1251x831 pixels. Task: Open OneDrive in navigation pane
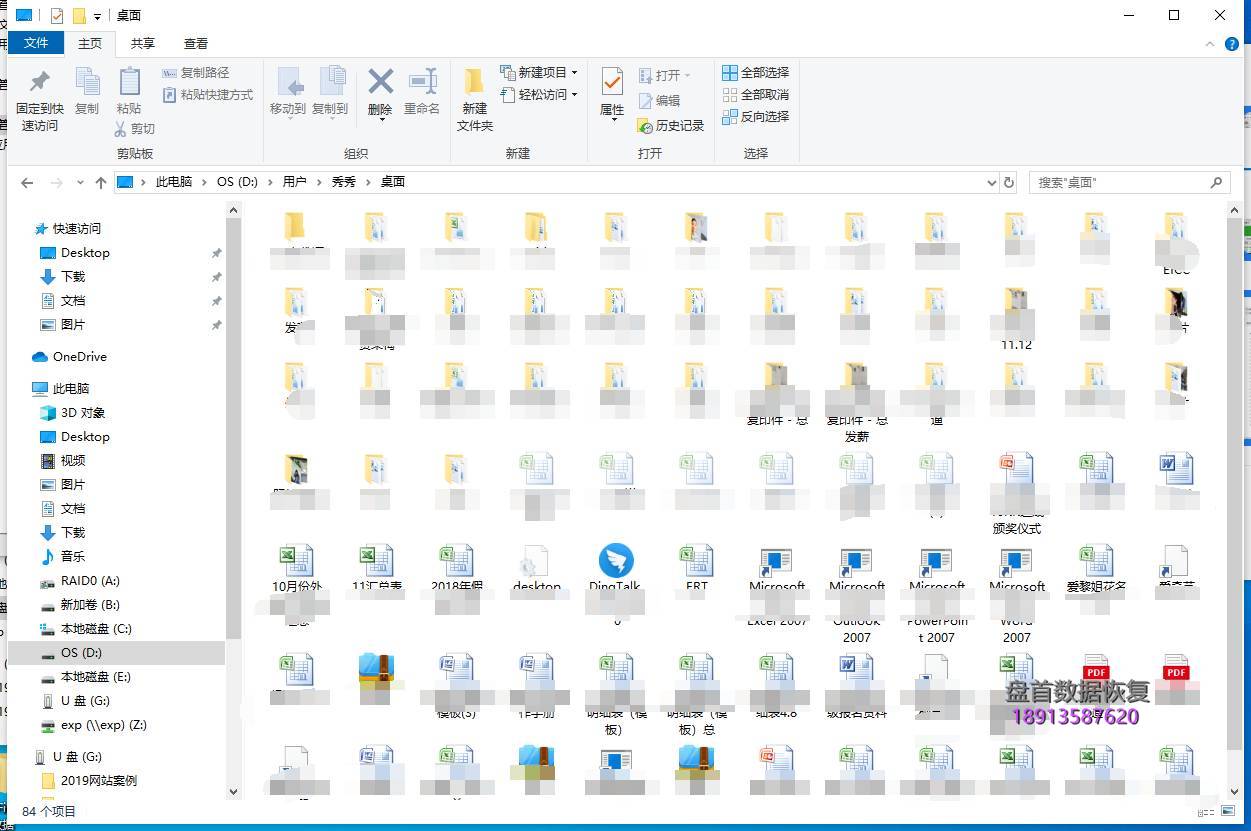click(x=80, y=357)
